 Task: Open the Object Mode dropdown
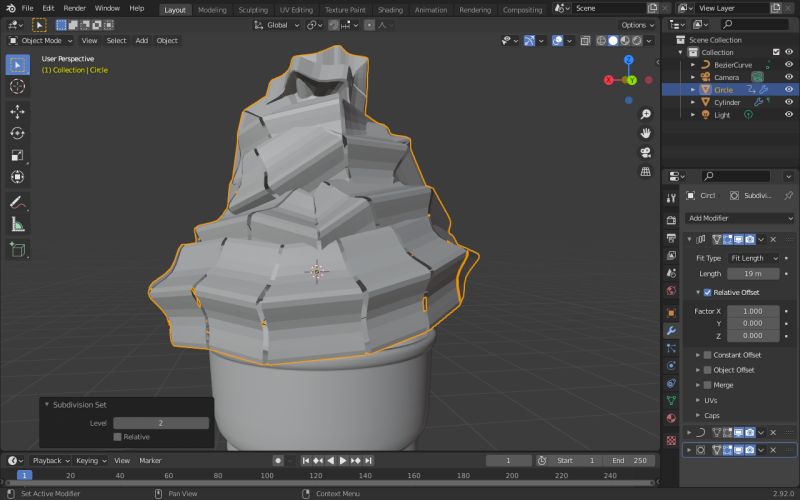point(41,41)
